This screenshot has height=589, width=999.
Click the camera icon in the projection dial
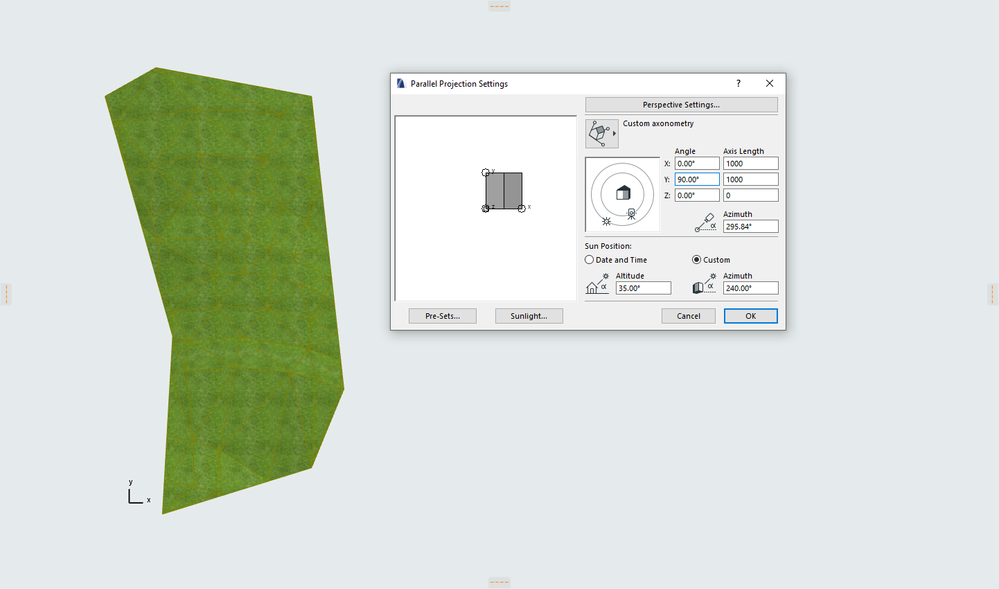632,213
